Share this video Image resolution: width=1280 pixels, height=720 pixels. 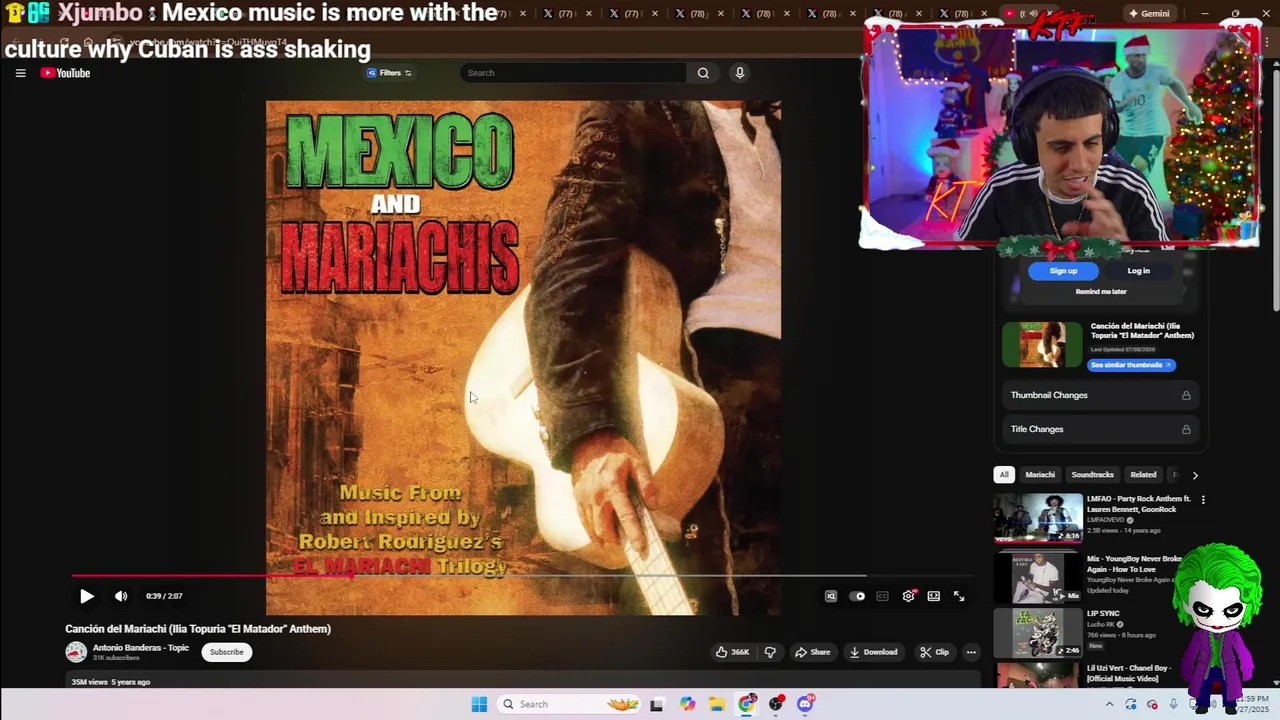click(812, 652)
